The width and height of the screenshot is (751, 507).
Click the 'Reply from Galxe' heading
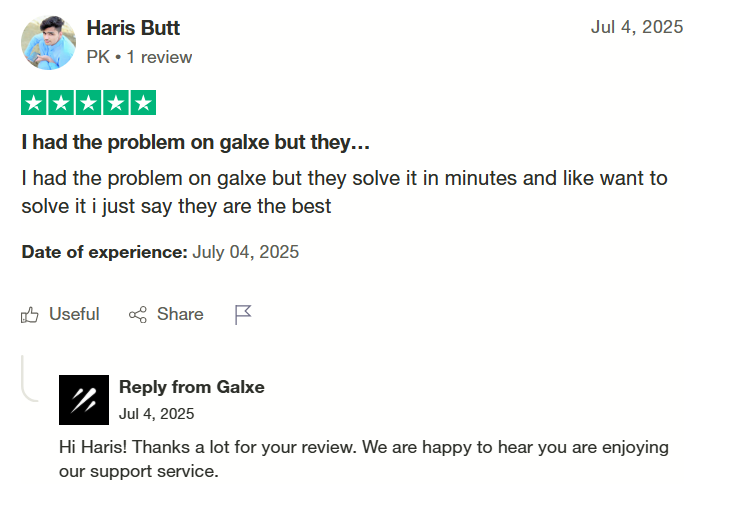click(x=192, y=387)
